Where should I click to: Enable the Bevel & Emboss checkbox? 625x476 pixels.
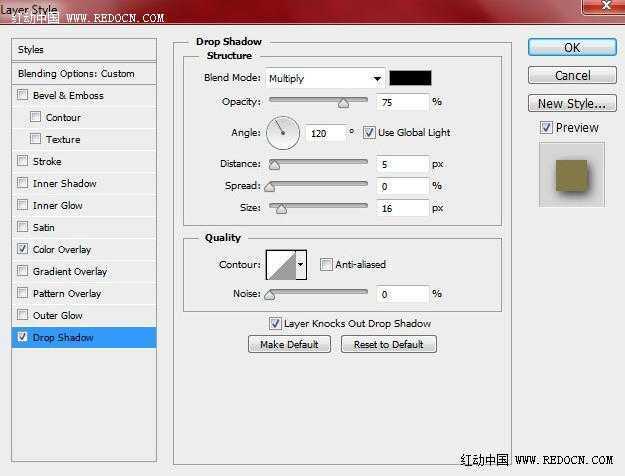tap(23, 95)
